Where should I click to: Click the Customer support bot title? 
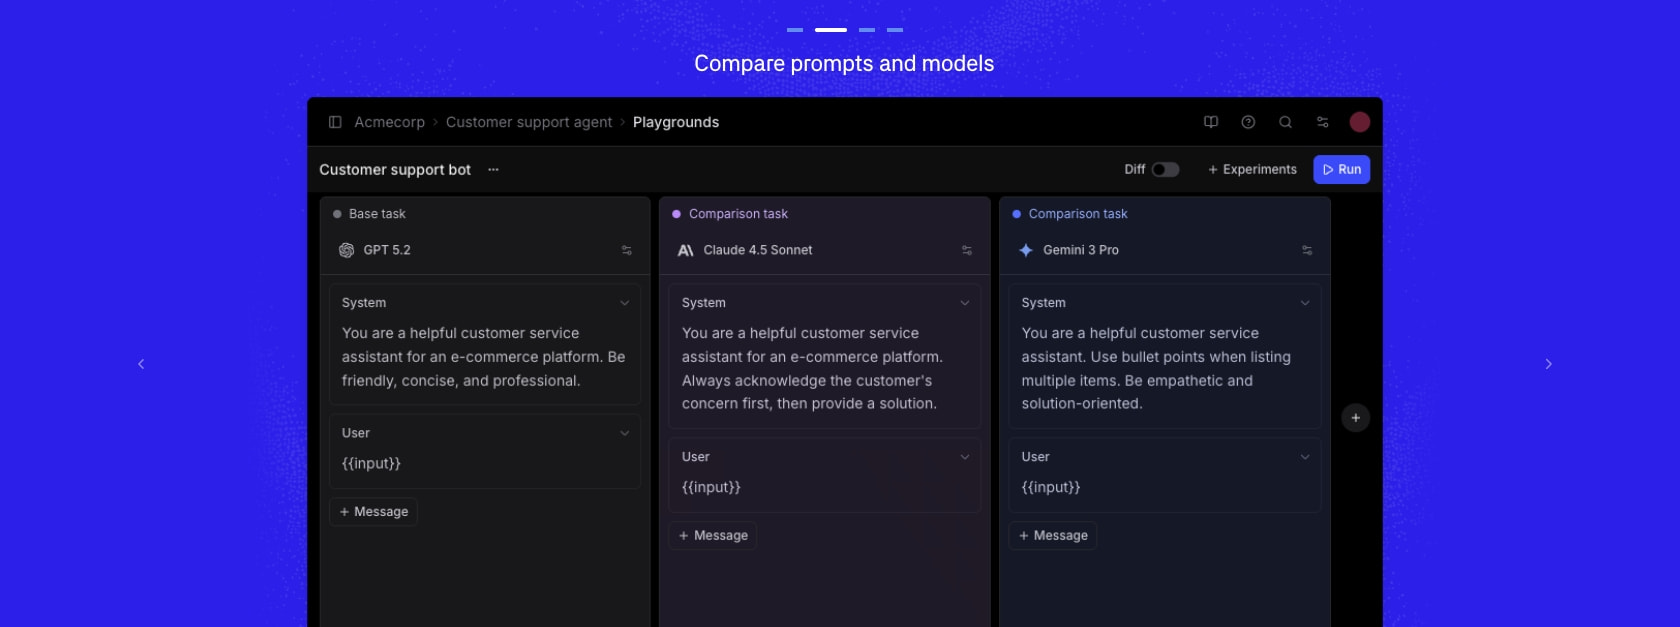tap(395, 170)
